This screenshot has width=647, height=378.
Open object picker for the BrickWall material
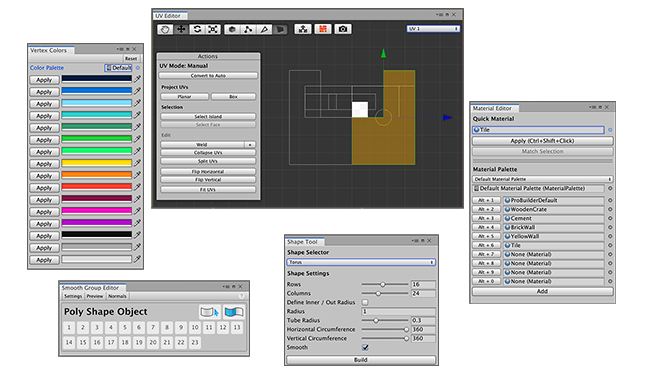610,227
